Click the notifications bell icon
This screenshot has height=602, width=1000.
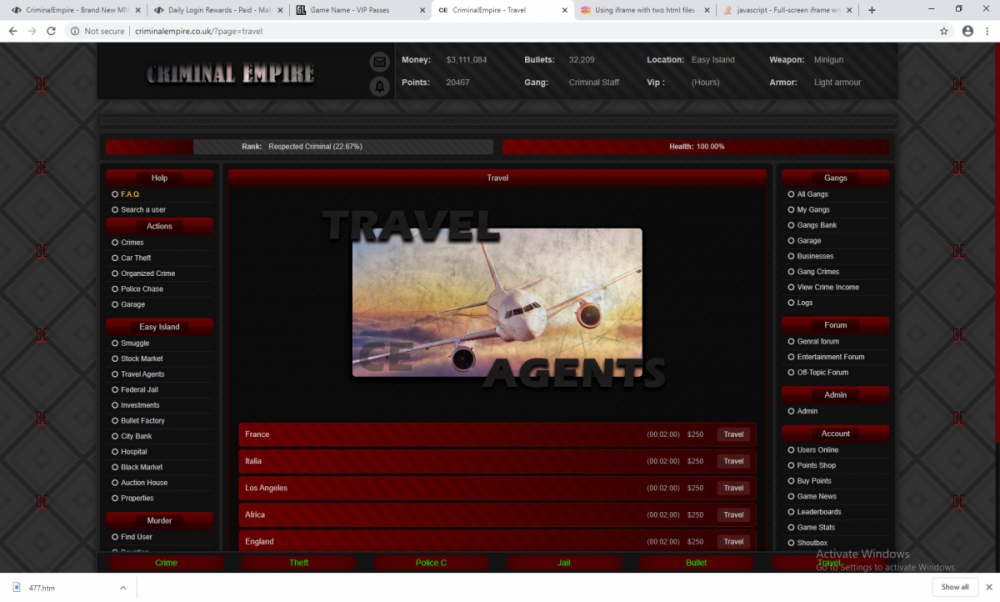380,87
